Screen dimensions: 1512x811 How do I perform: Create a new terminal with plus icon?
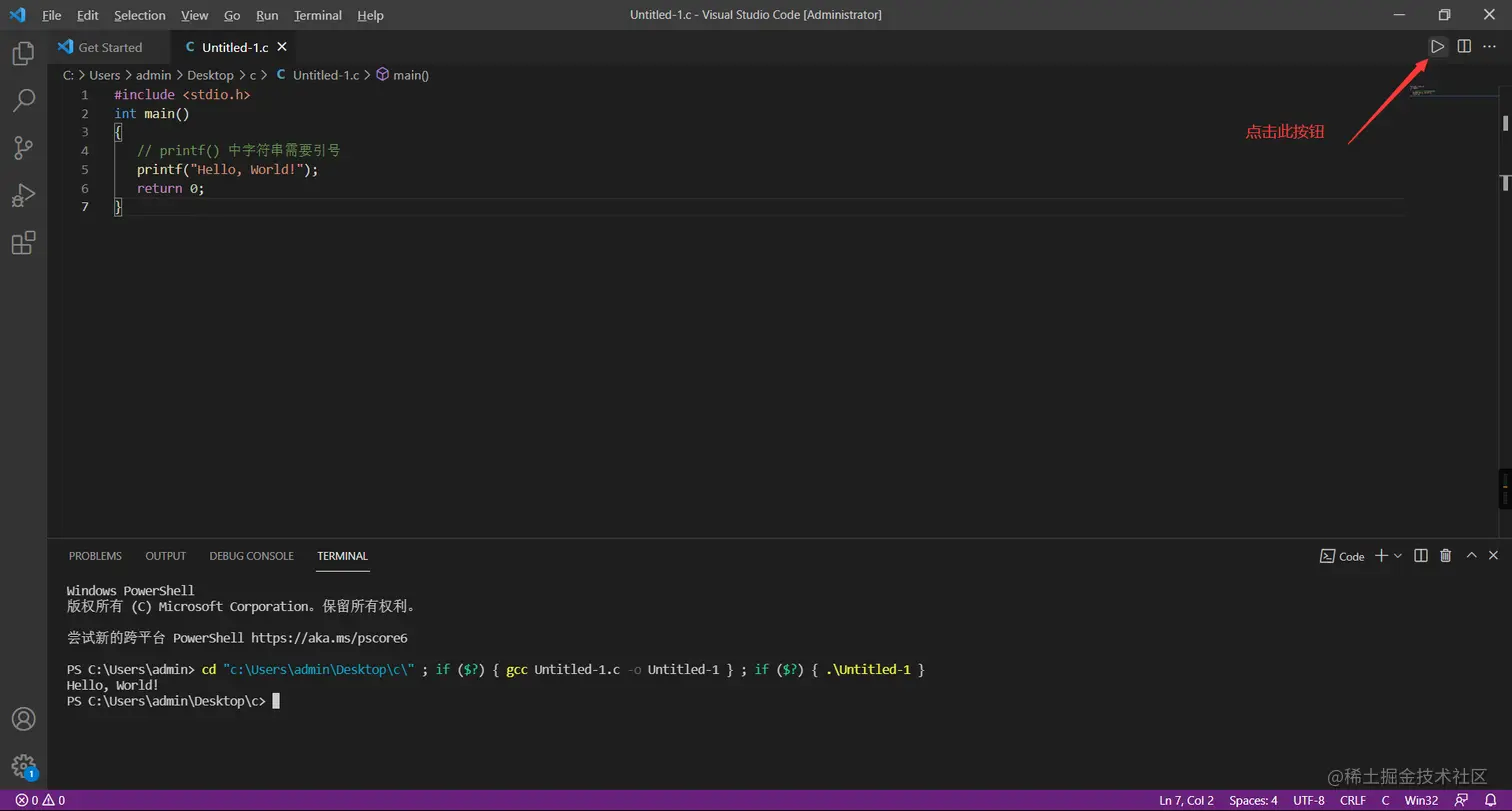point(1381,555)
